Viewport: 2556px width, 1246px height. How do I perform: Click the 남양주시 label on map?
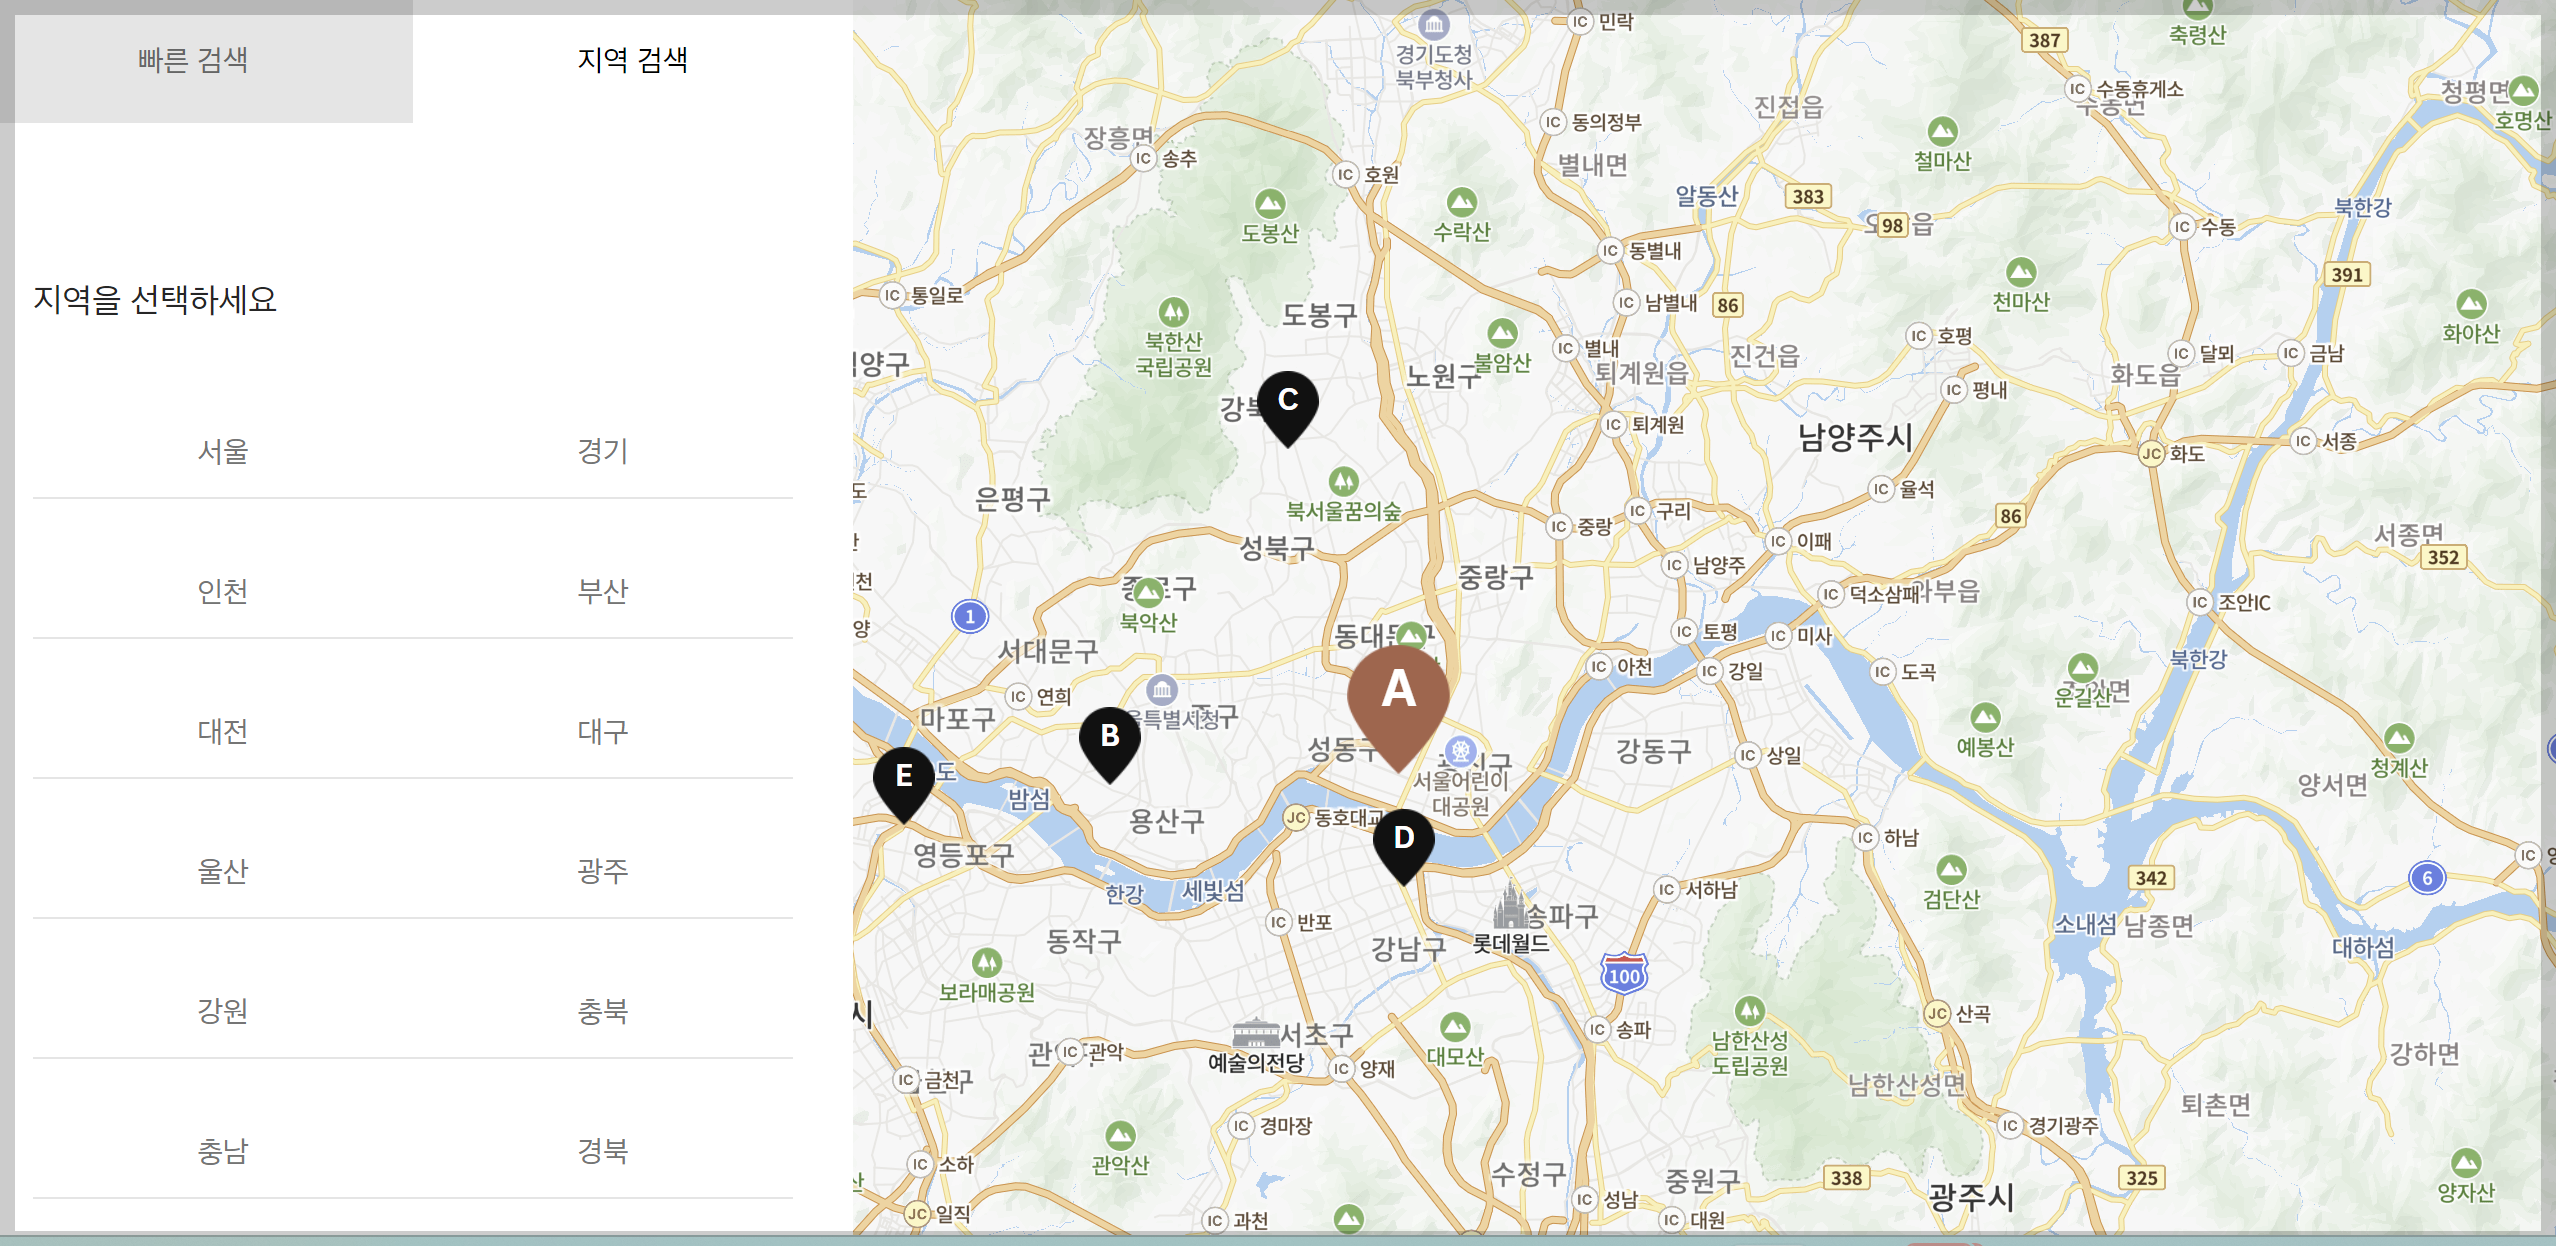pyautogui.click(x=1855, y=437)
